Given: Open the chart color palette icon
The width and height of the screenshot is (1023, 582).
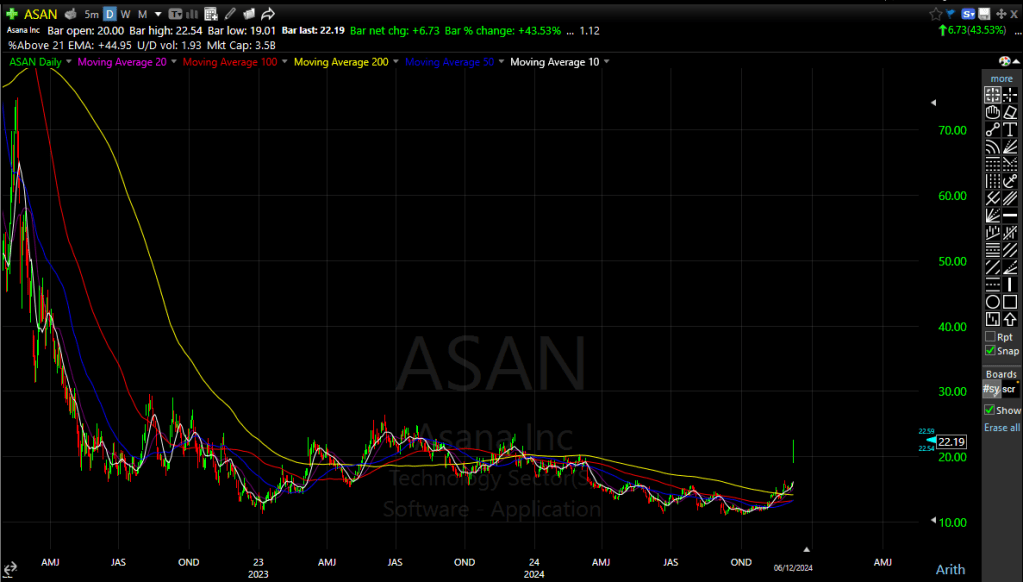Looking at the screenshot, I should tap(1004, 62).
